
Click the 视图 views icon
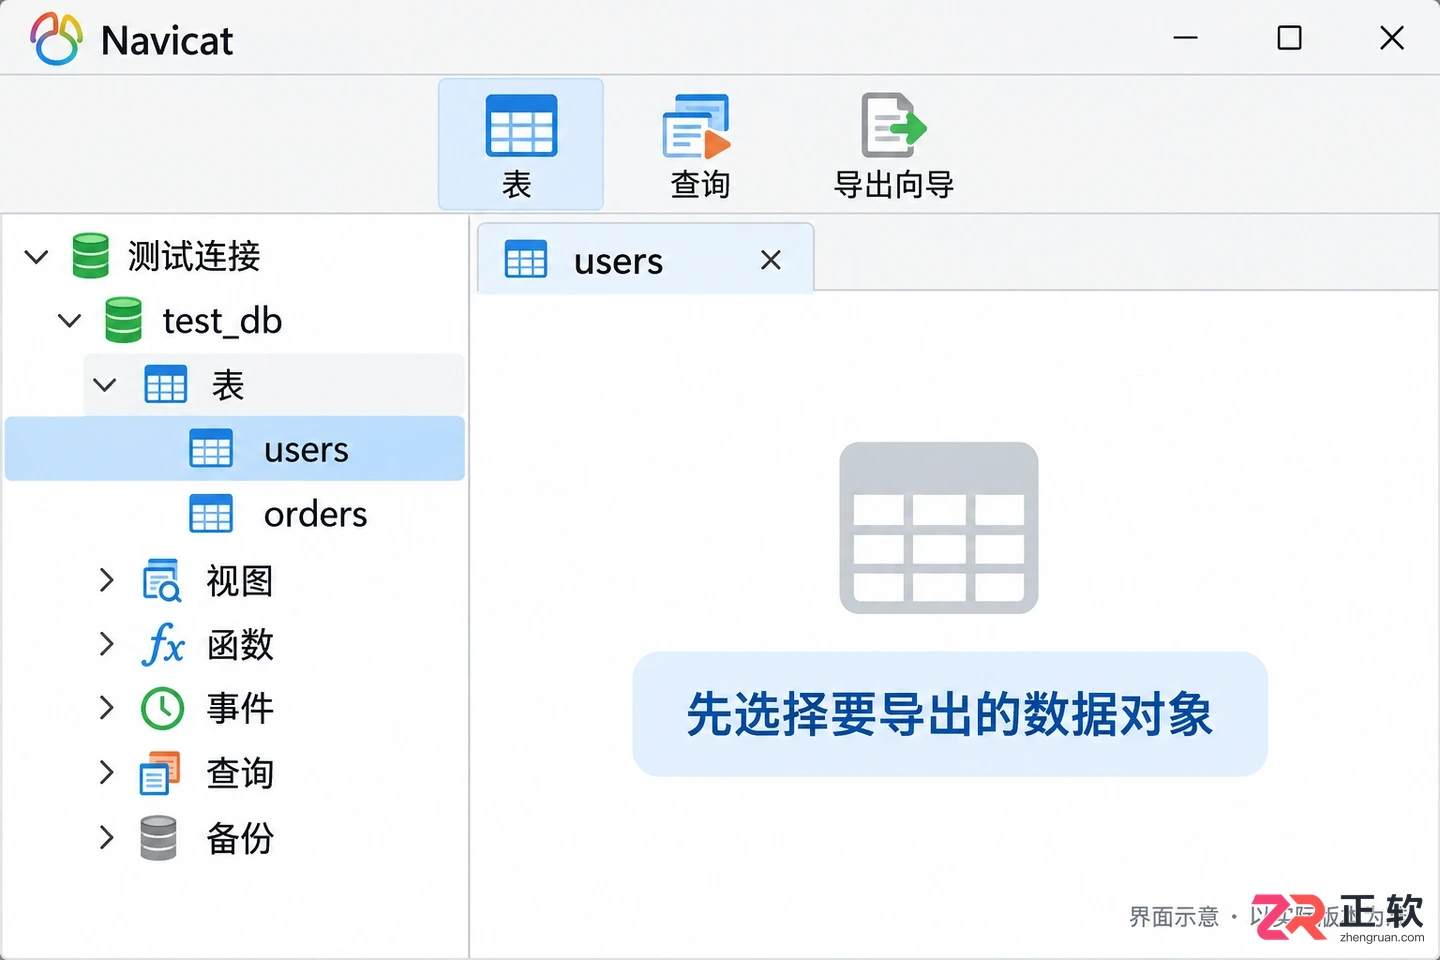pos(161,580)
